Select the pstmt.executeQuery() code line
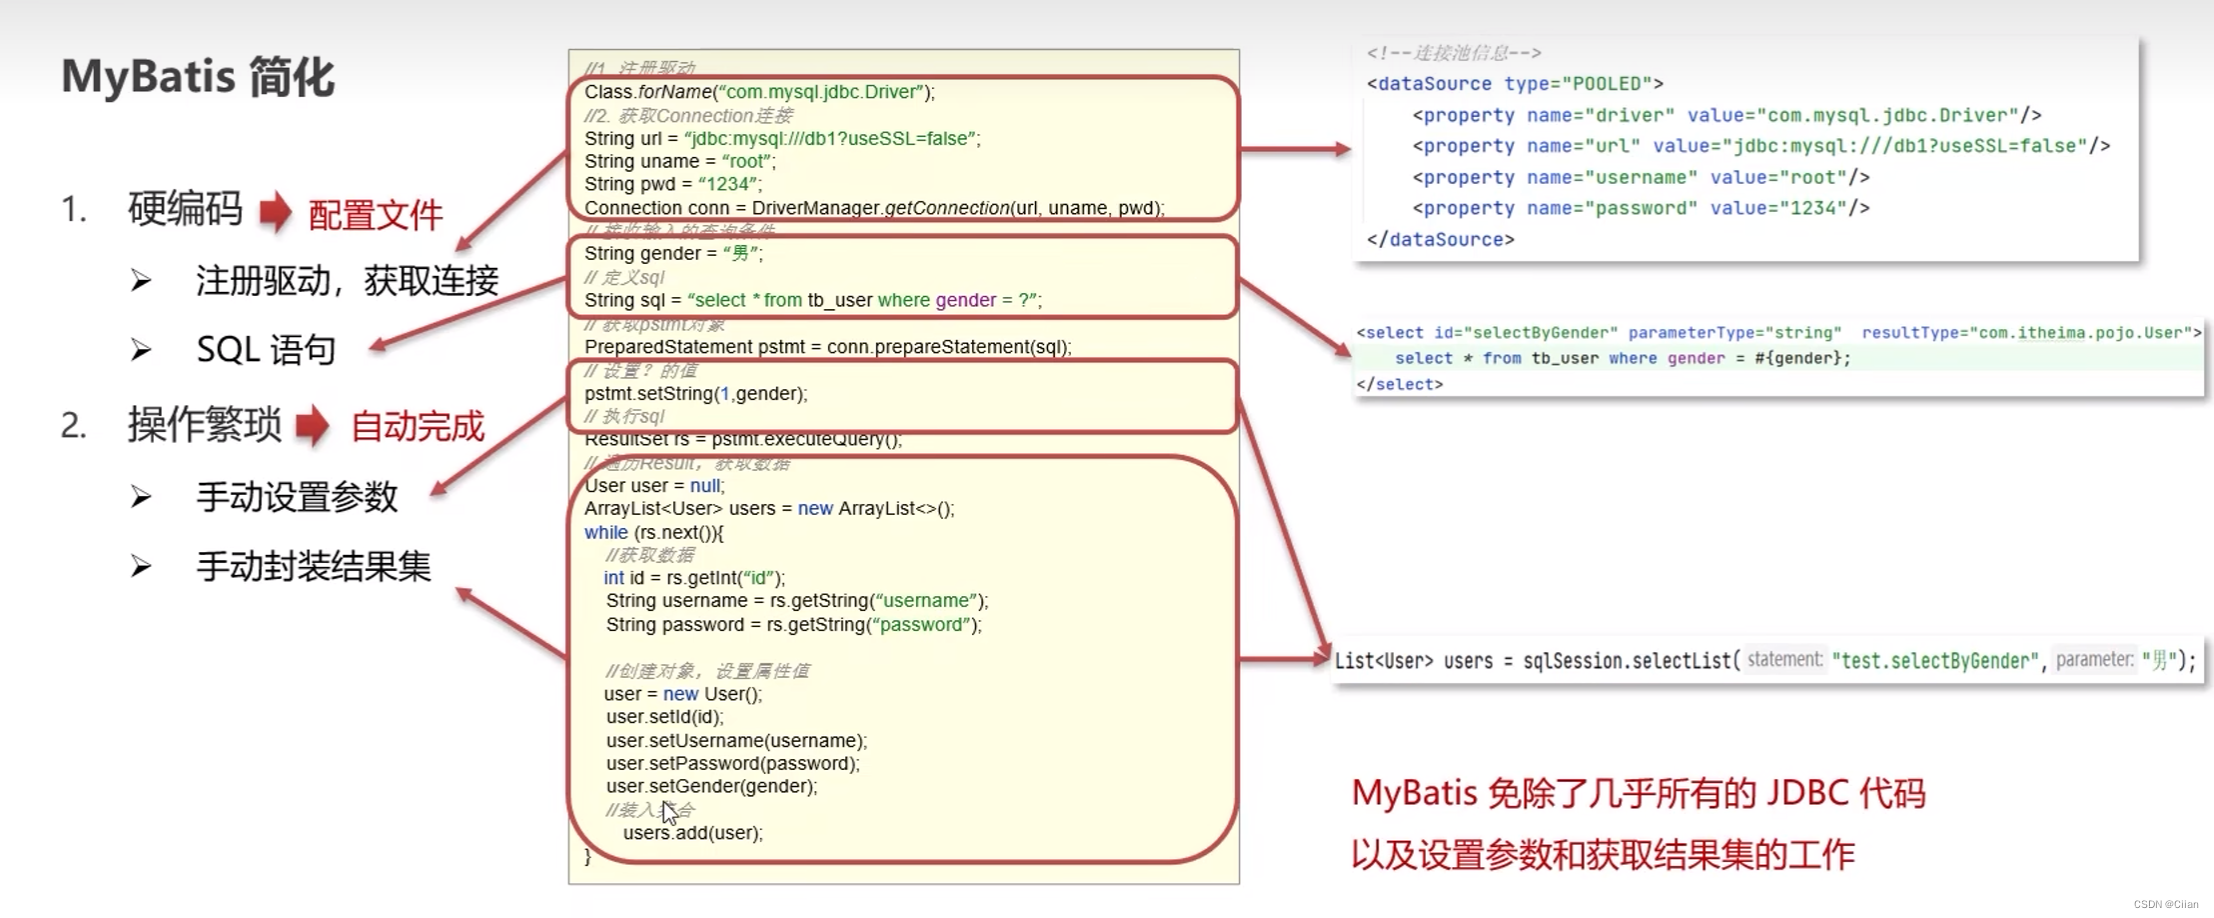The image size is (2214, 918). [x=743, y=440]
